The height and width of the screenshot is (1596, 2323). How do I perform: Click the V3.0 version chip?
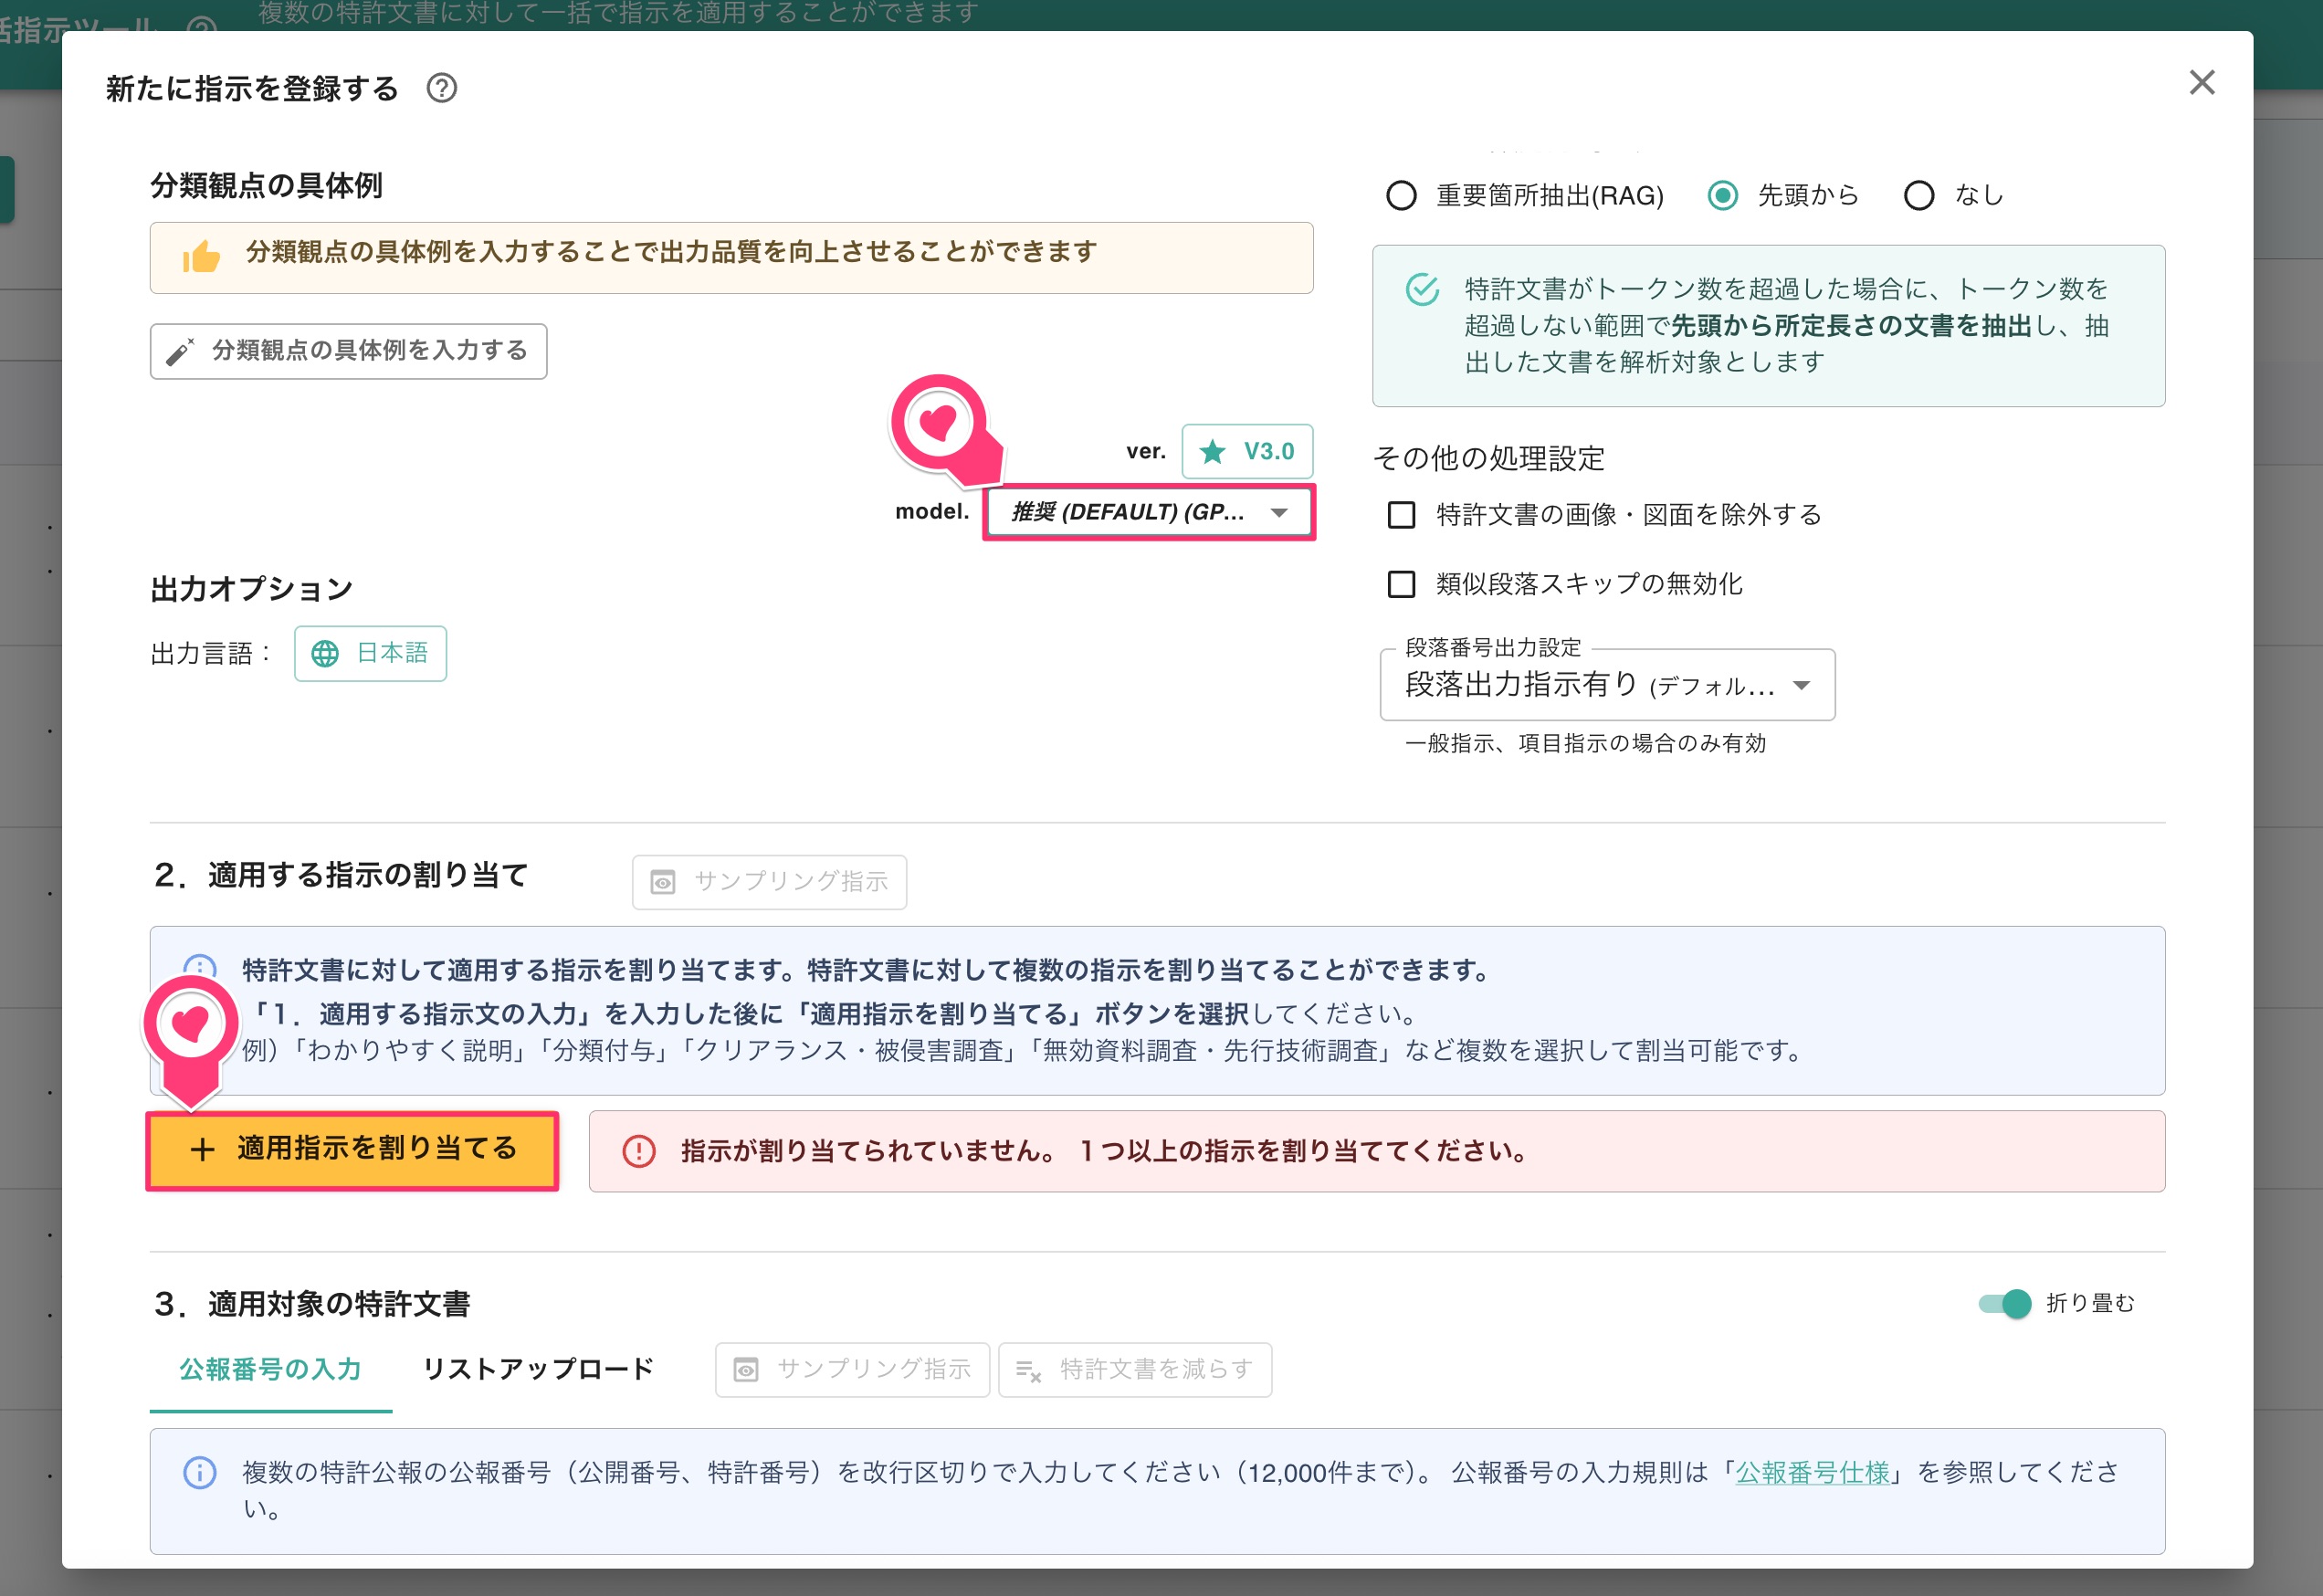[1247, 452]
